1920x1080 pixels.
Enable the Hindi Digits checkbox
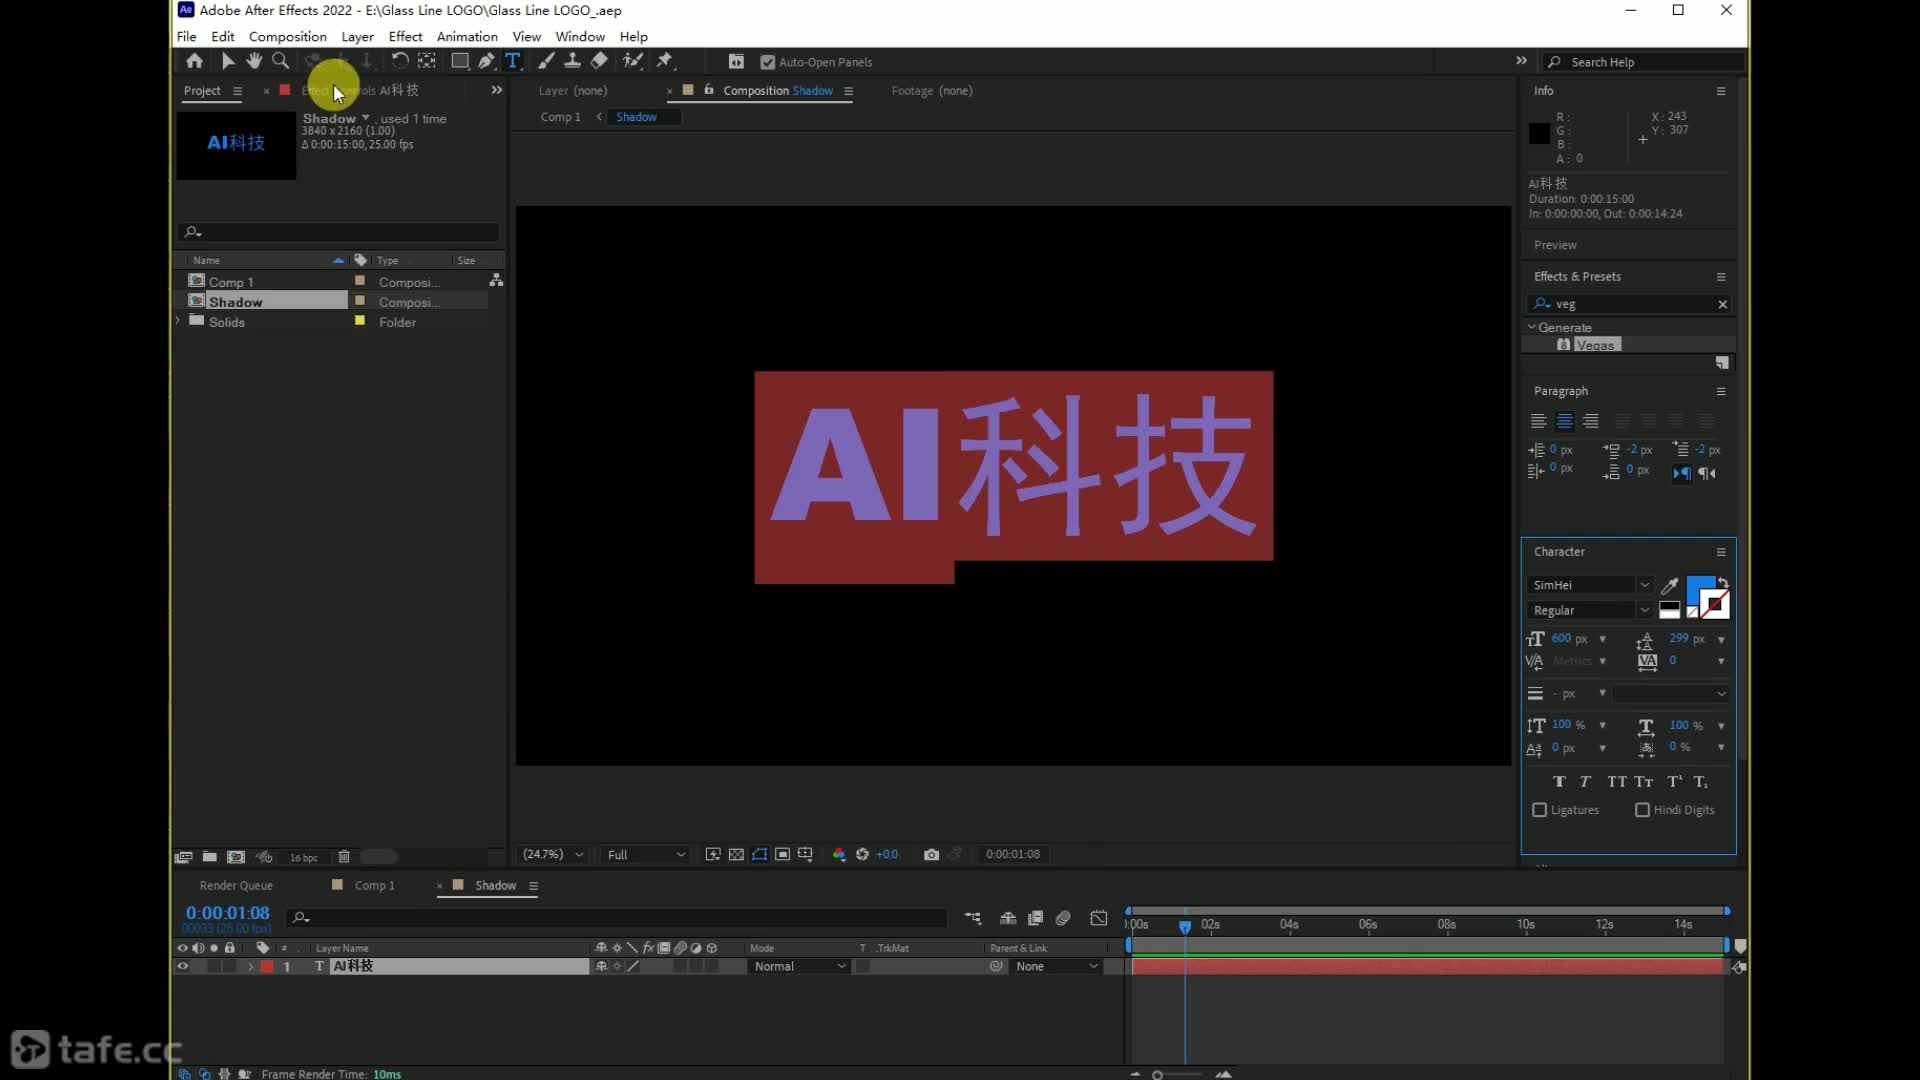tap(1642, 810)
